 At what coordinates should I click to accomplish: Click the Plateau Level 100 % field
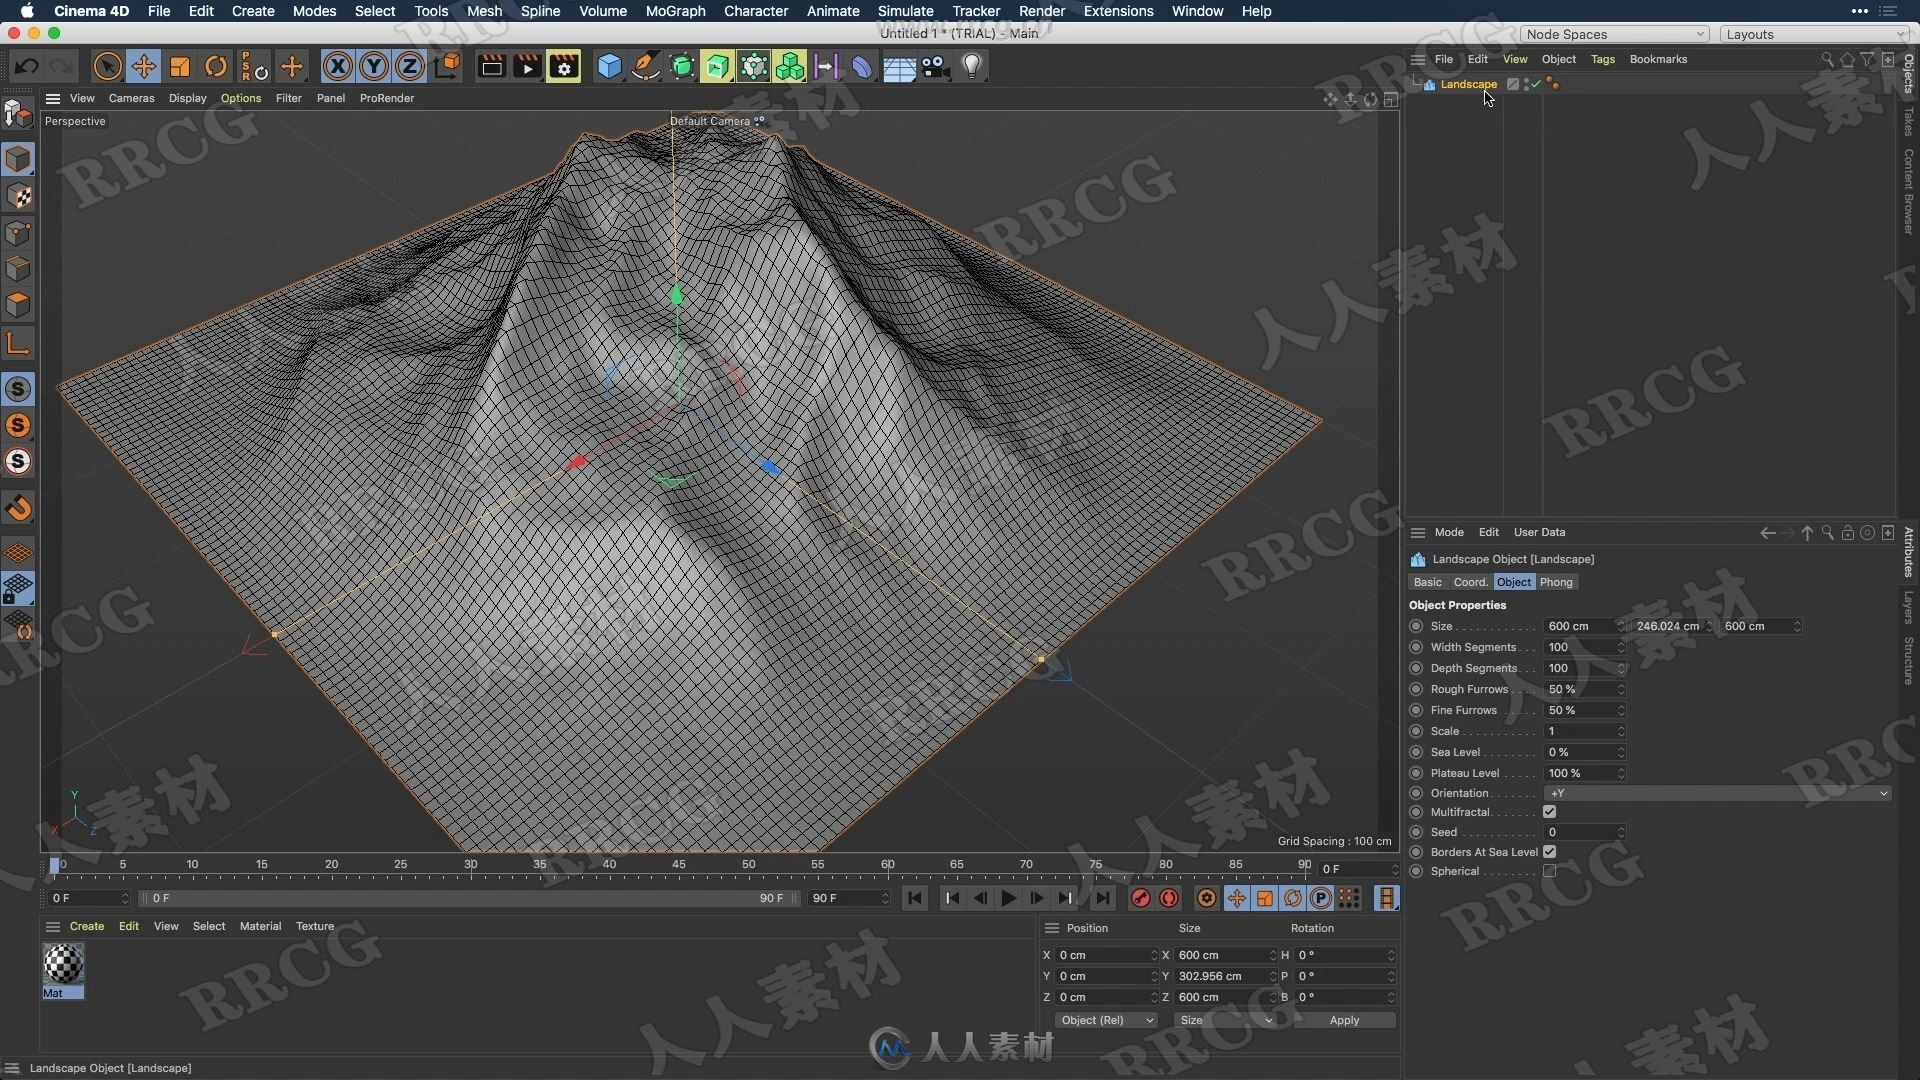click(1585, 773)
